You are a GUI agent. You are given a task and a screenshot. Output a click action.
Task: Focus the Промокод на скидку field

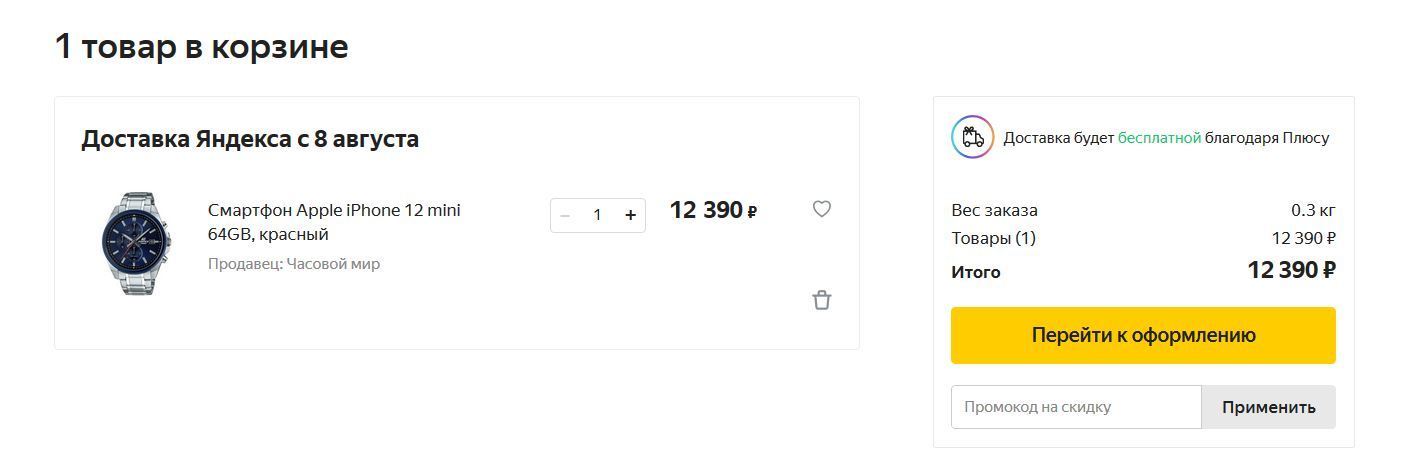1075,407
